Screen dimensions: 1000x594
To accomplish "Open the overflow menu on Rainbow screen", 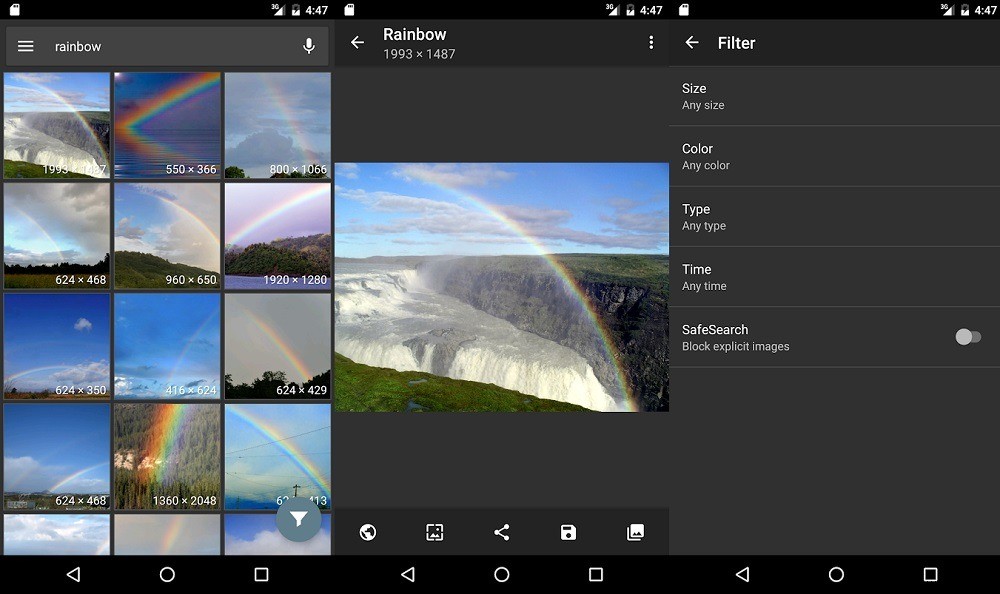I will pyautogui.click(x=651, y=42).
